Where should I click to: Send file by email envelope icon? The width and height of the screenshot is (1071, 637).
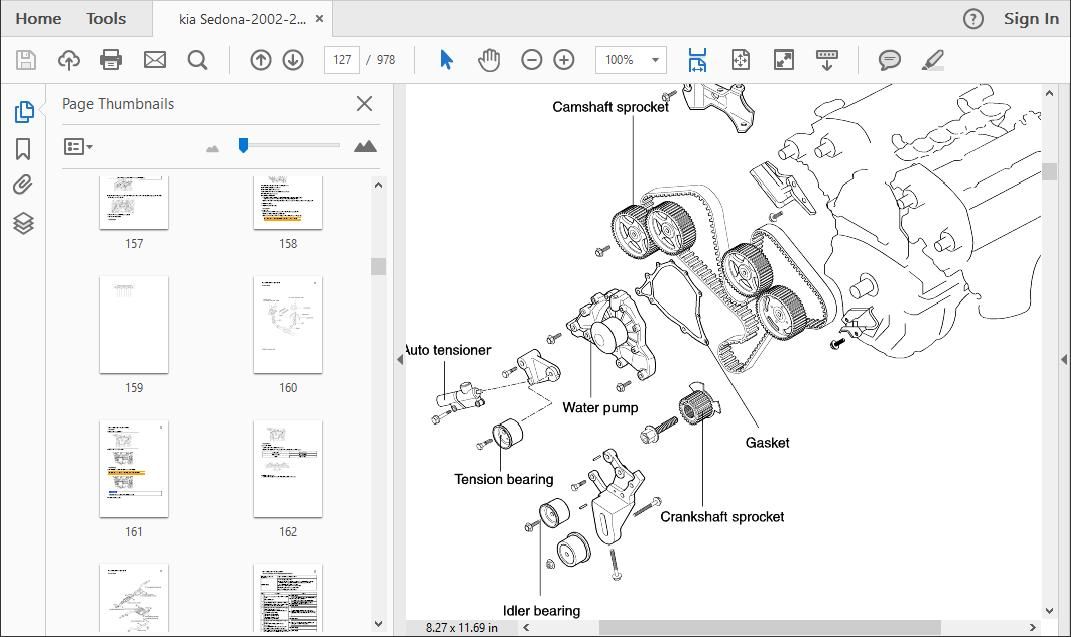point(154,60)
